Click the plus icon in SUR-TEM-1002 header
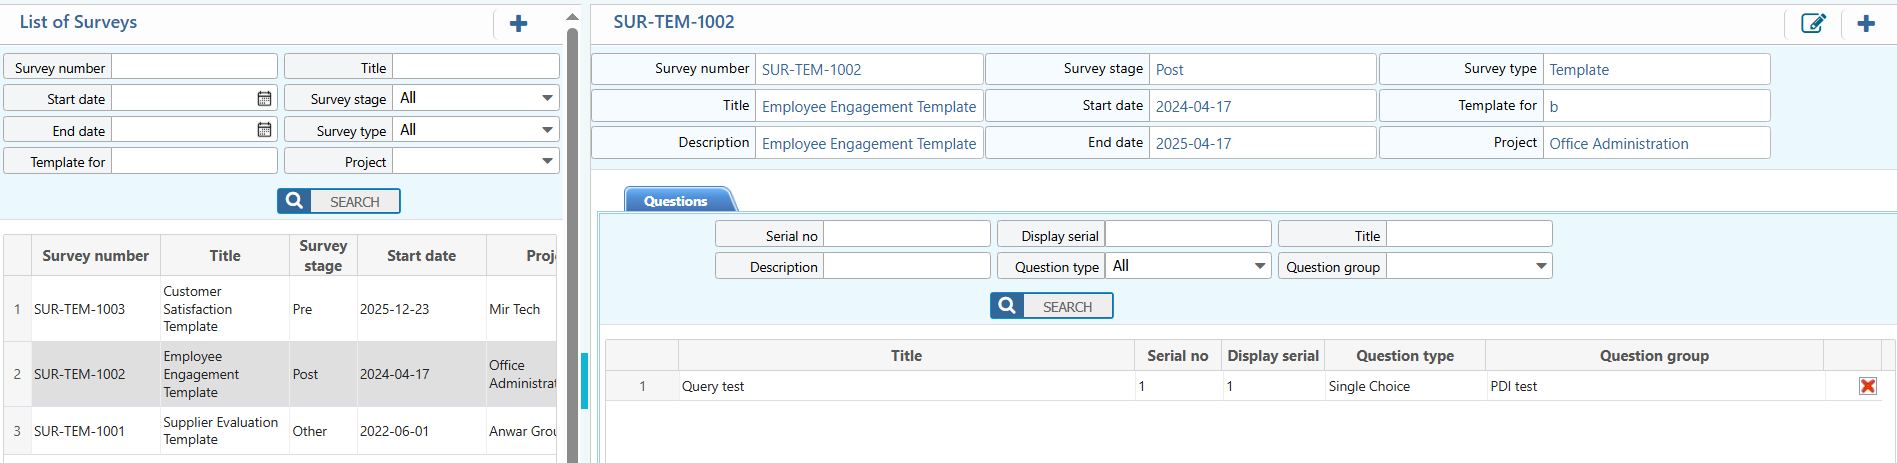Viewport: 1897px width, 463px height. click(1866, 24)
